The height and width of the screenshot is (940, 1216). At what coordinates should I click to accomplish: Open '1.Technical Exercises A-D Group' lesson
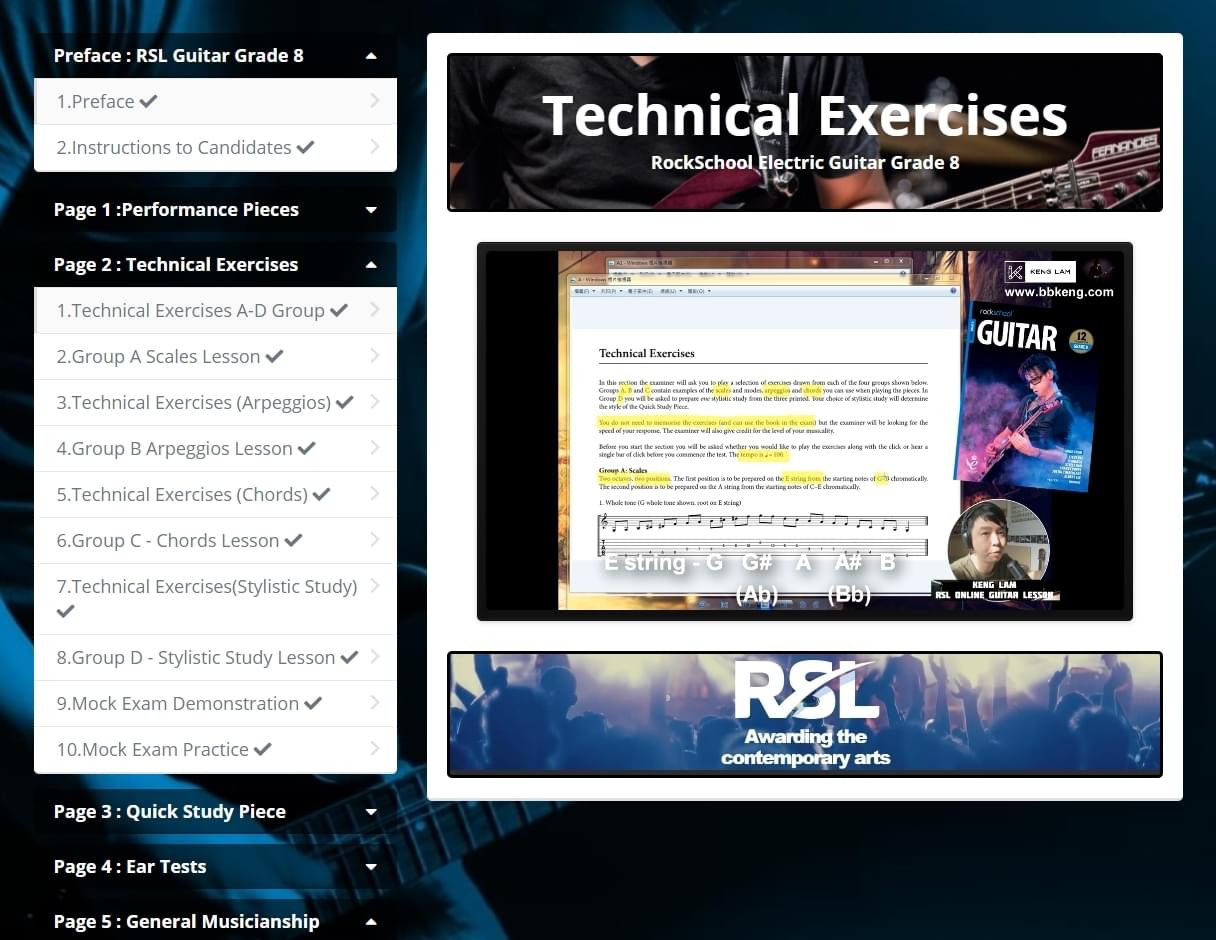click(x=215, y=310)
